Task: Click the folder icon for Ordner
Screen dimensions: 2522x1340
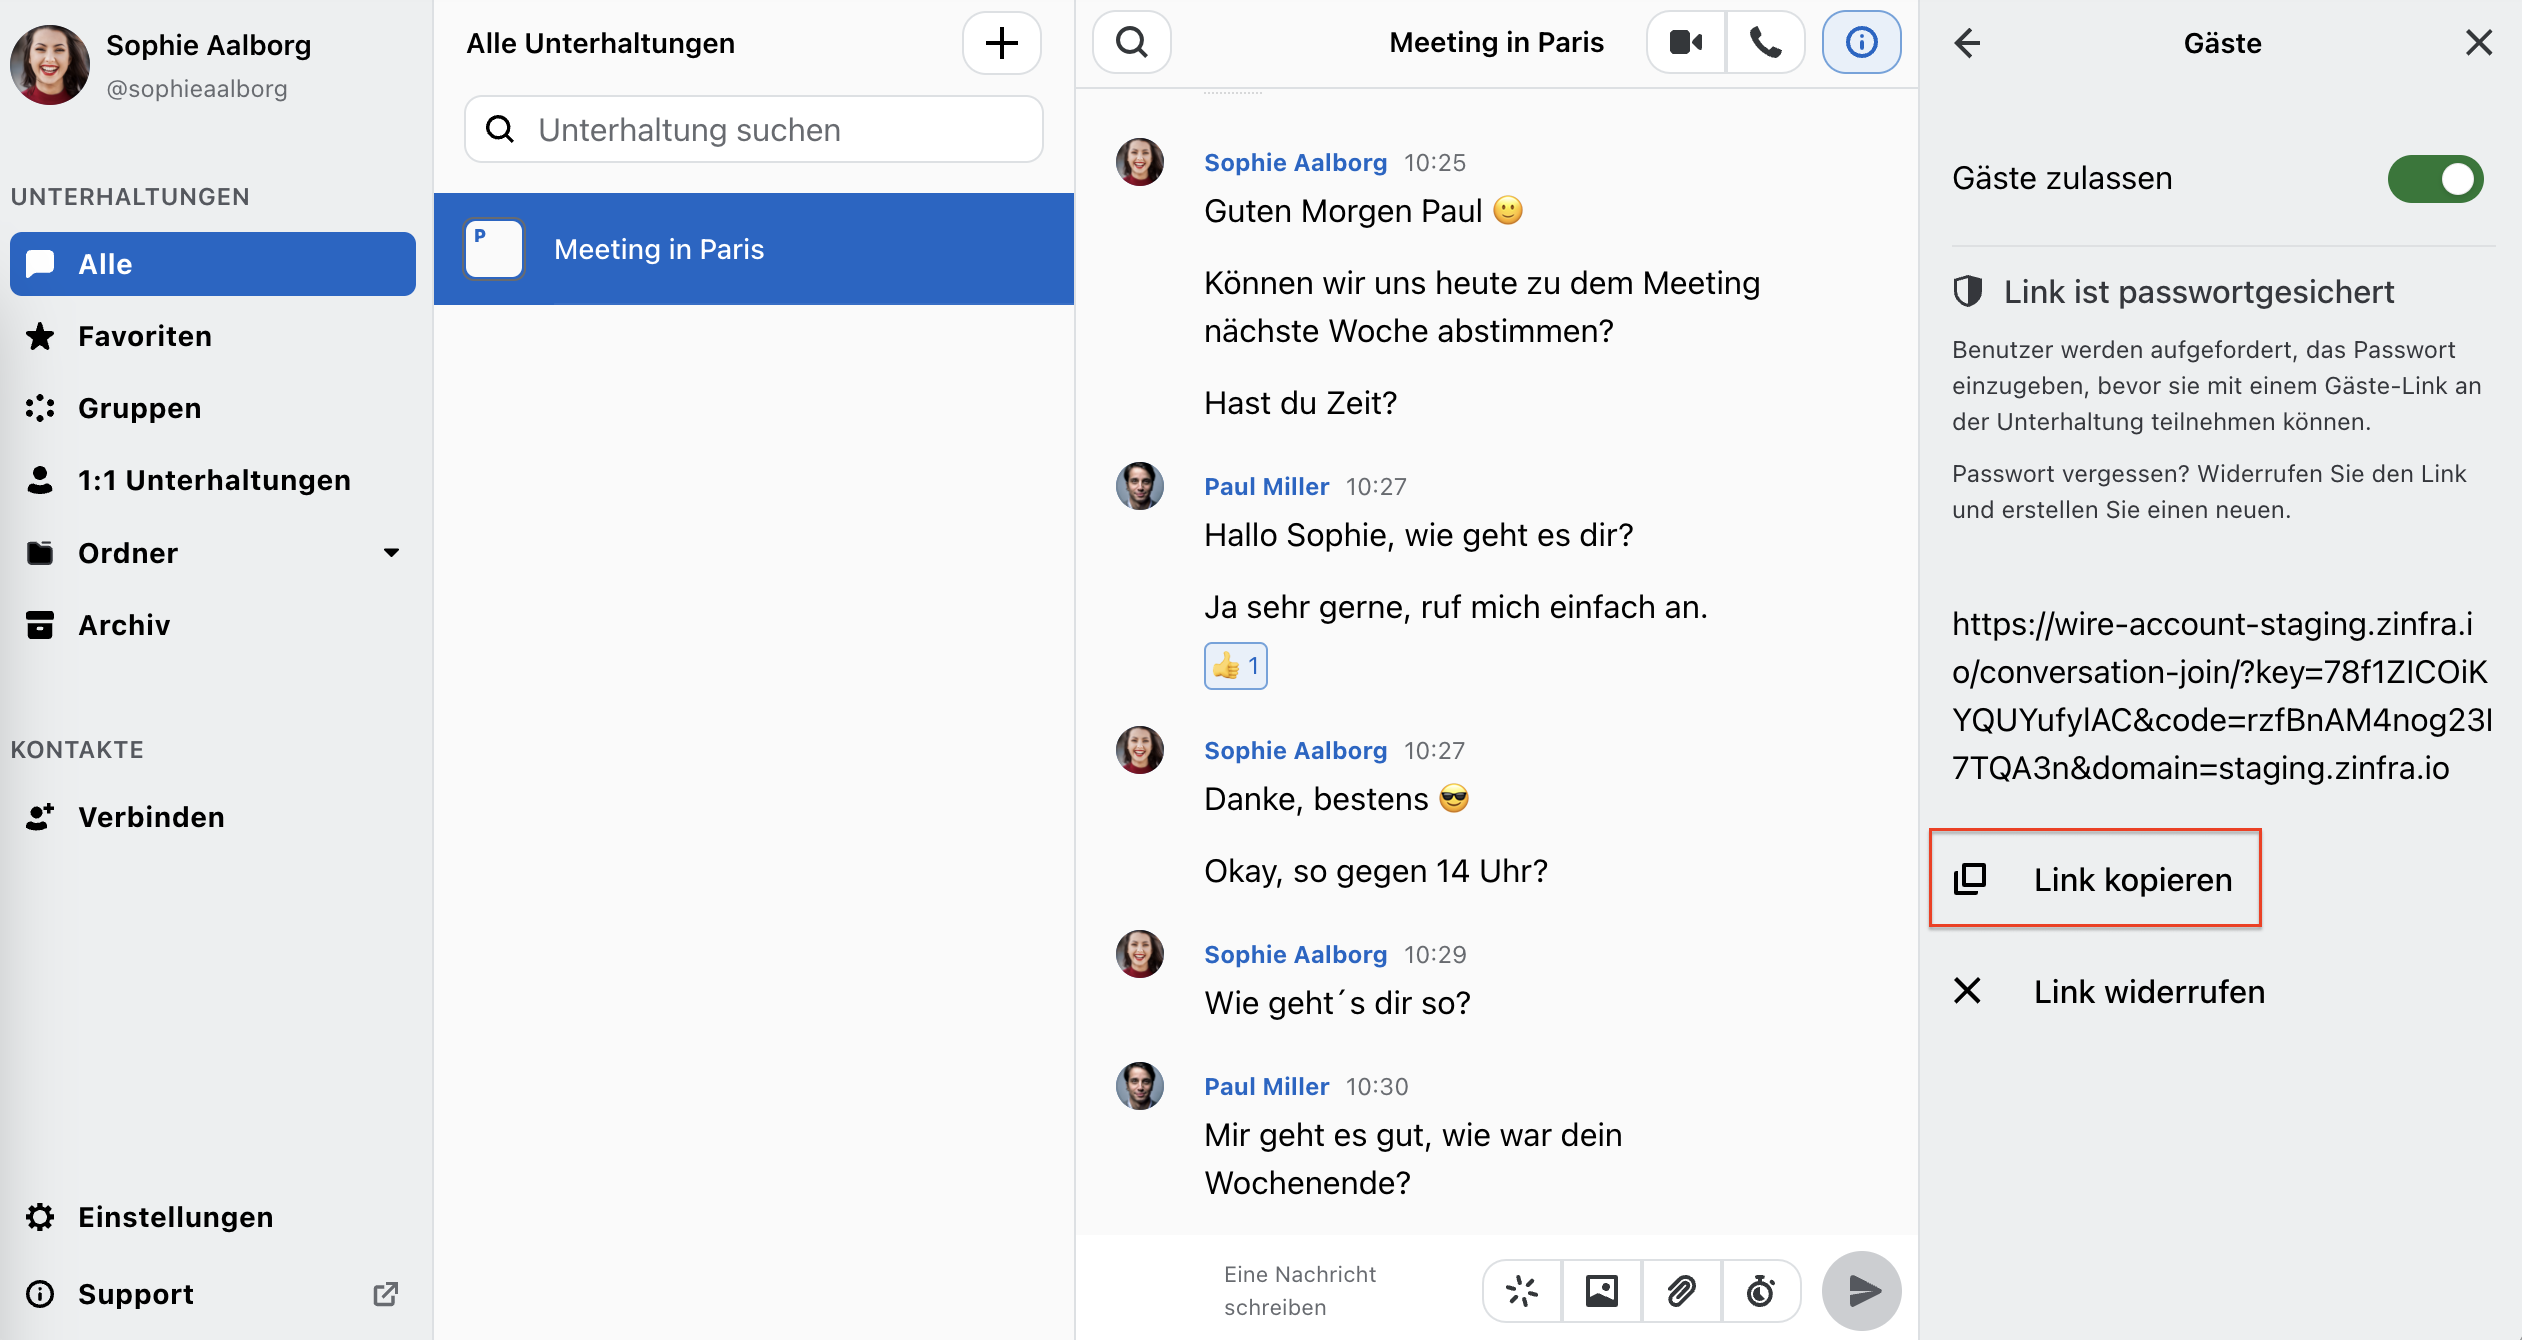Action: point(40,553)
